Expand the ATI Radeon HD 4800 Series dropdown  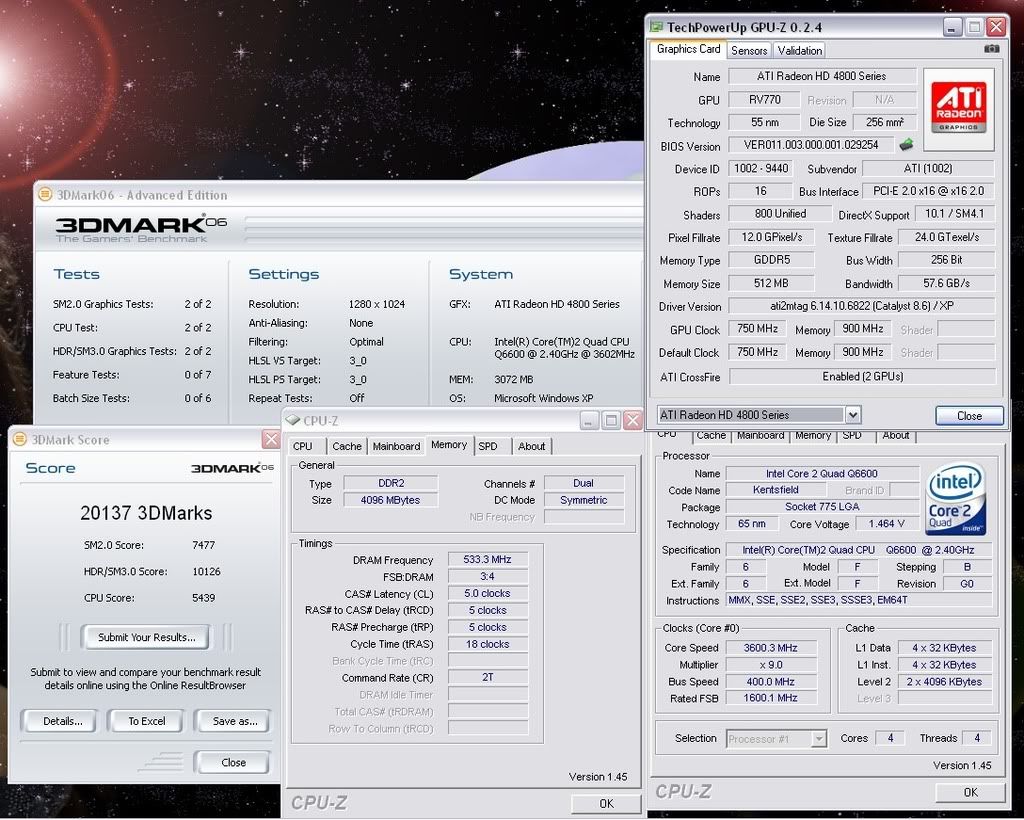[x=852, y=415]
